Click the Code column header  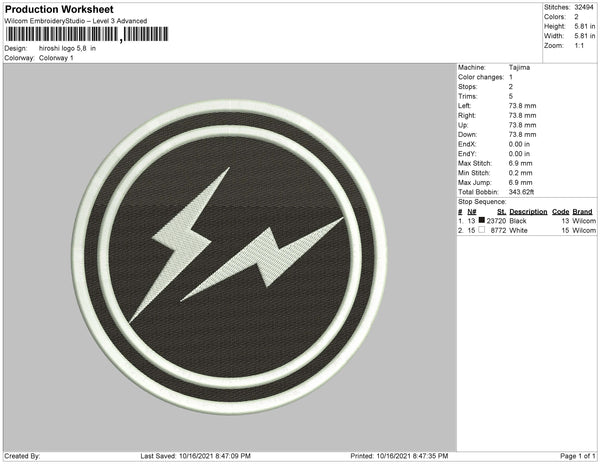(561, 212)
